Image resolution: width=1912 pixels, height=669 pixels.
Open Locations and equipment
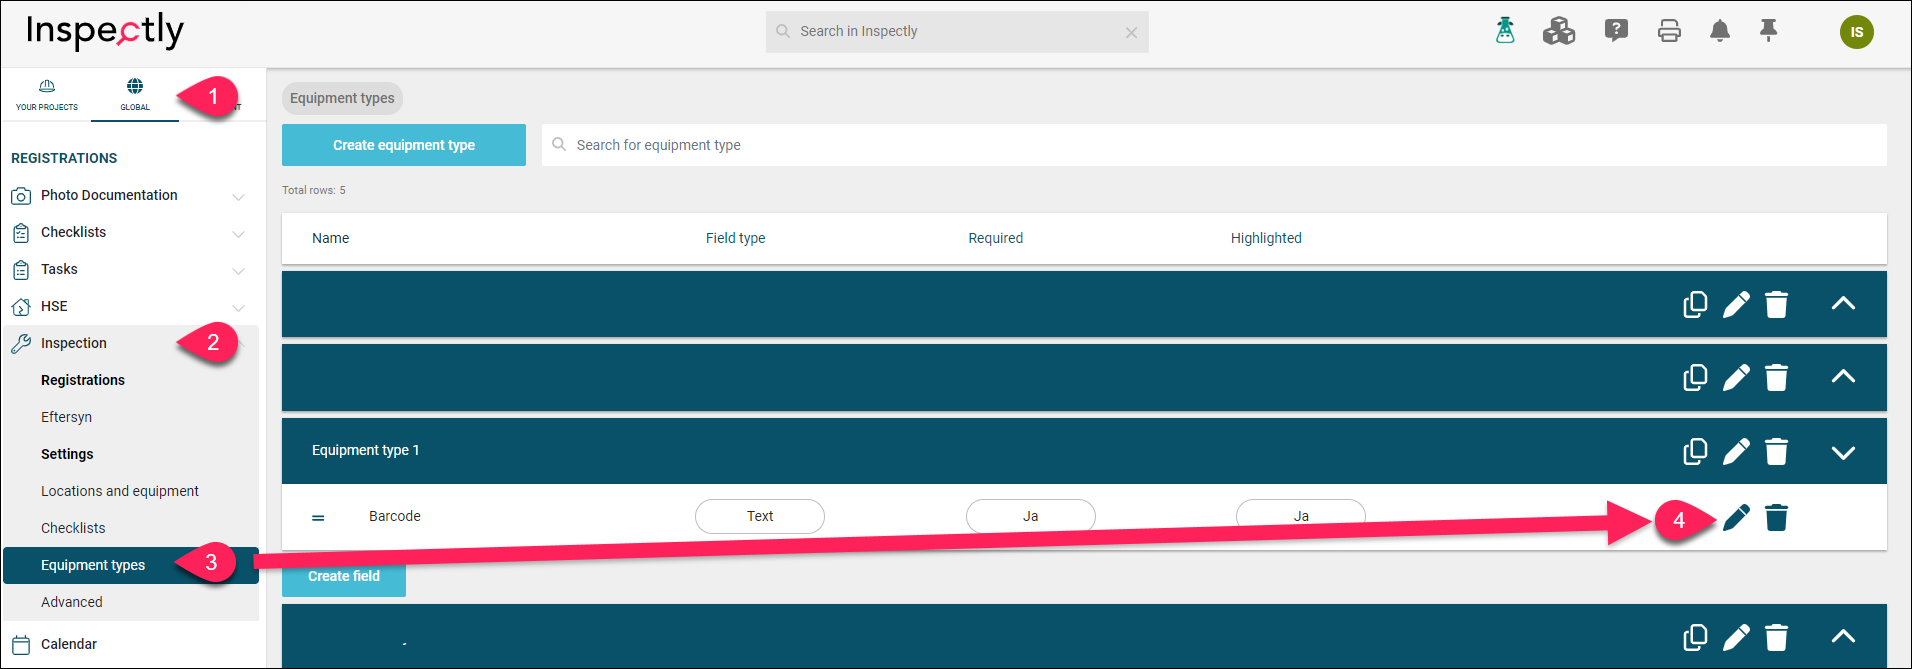pos(120,491)
